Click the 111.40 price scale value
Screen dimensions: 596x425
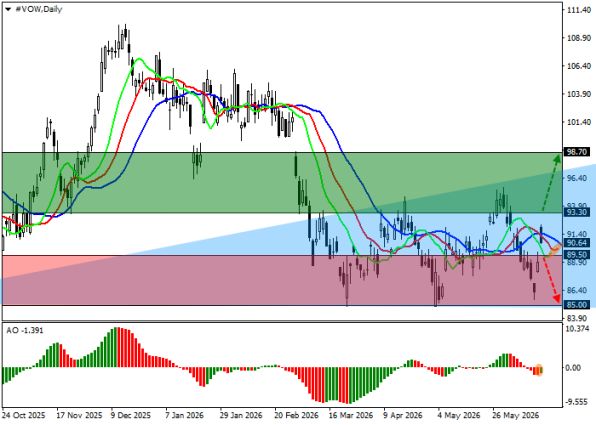coord(578,10)
